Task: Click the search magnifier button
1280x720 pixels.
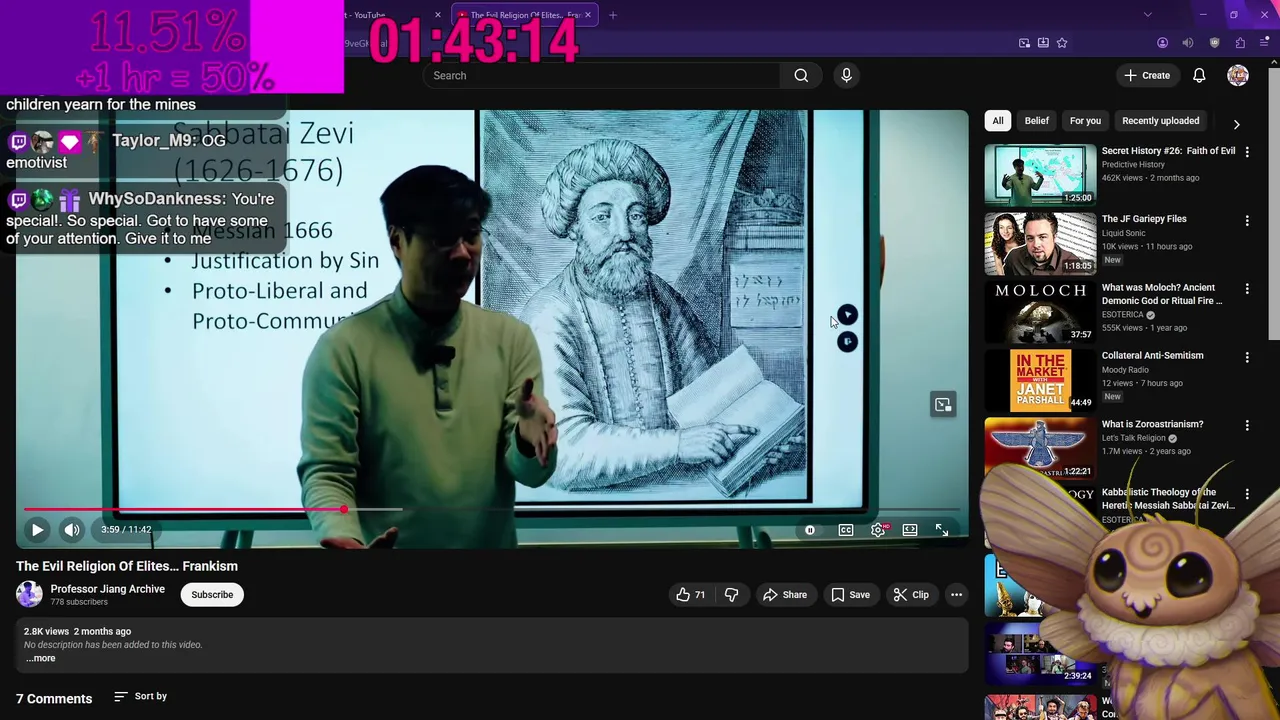Action: tap(801, 75)
